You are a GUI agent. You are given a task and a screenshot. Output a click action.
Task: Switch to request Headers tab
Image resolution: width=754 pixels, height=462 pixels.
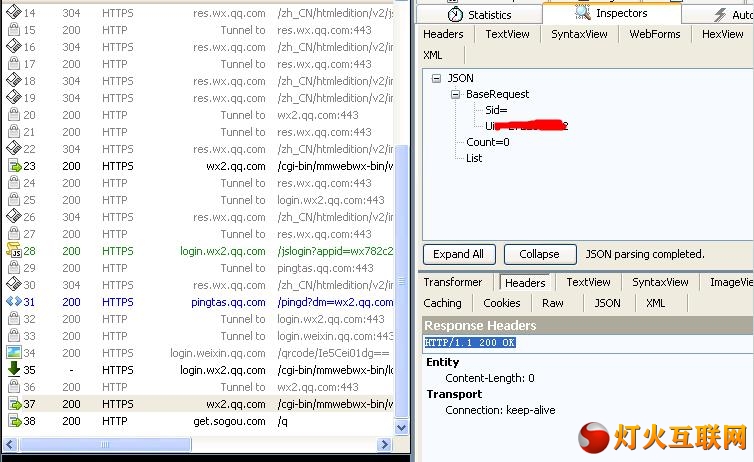443,34
